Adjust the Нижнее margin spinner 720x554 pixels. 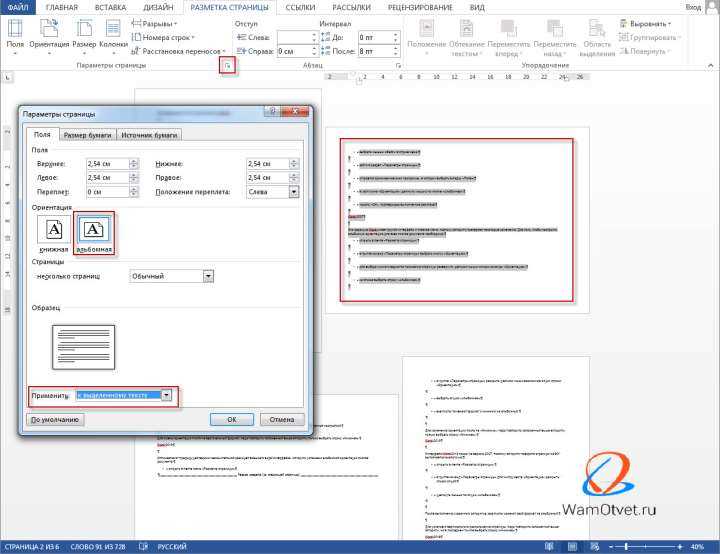pos(294,164)
